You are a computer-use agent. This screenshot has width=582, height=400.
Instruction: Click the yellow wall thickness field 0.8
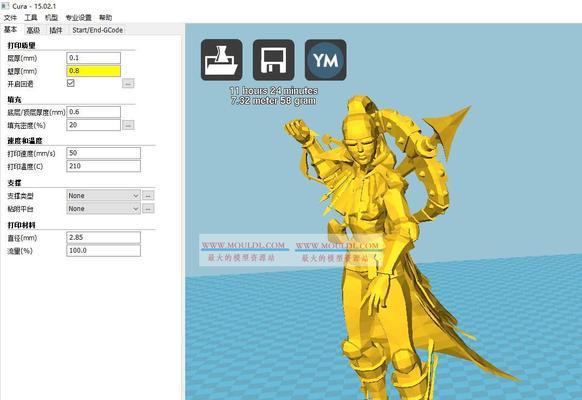click(x=94, y=71)
